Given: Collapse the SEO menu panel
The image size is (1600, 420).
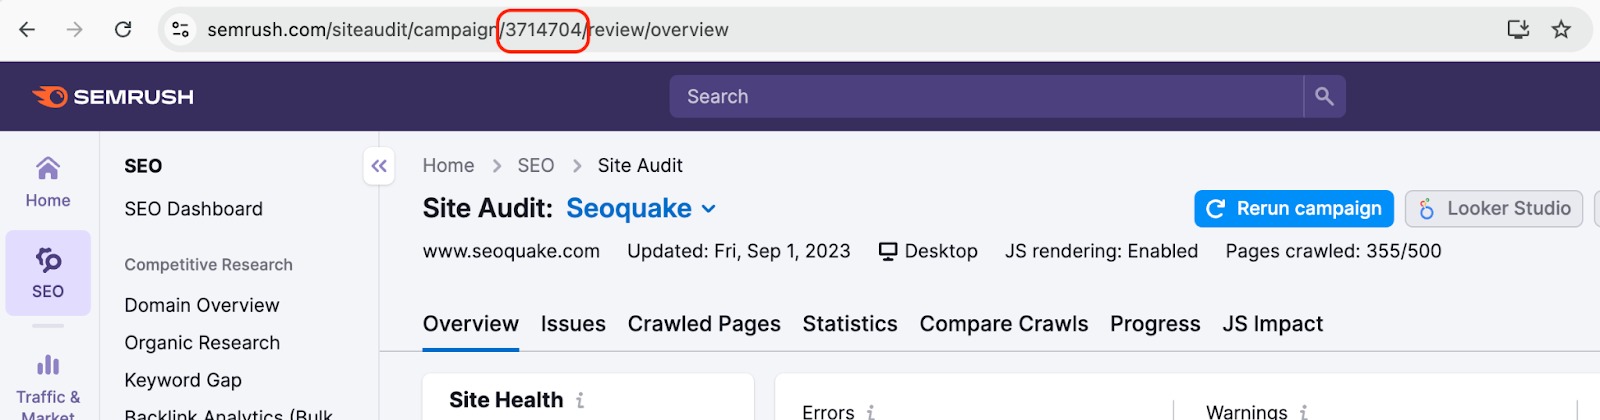Looking at the screenshot, I should pos(379,166).
